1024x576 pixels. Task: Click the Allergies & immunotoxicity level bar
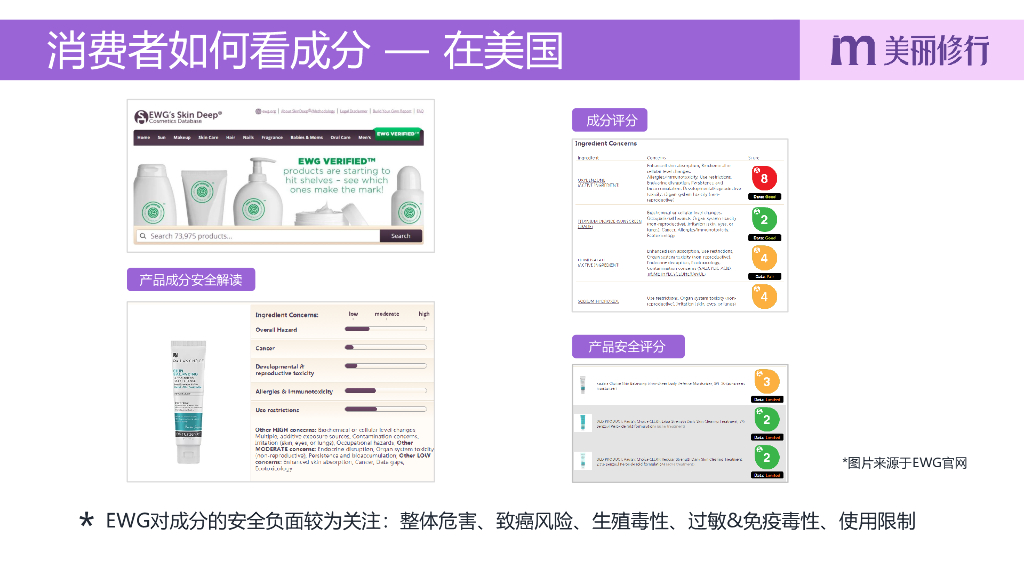coord(385,391)
